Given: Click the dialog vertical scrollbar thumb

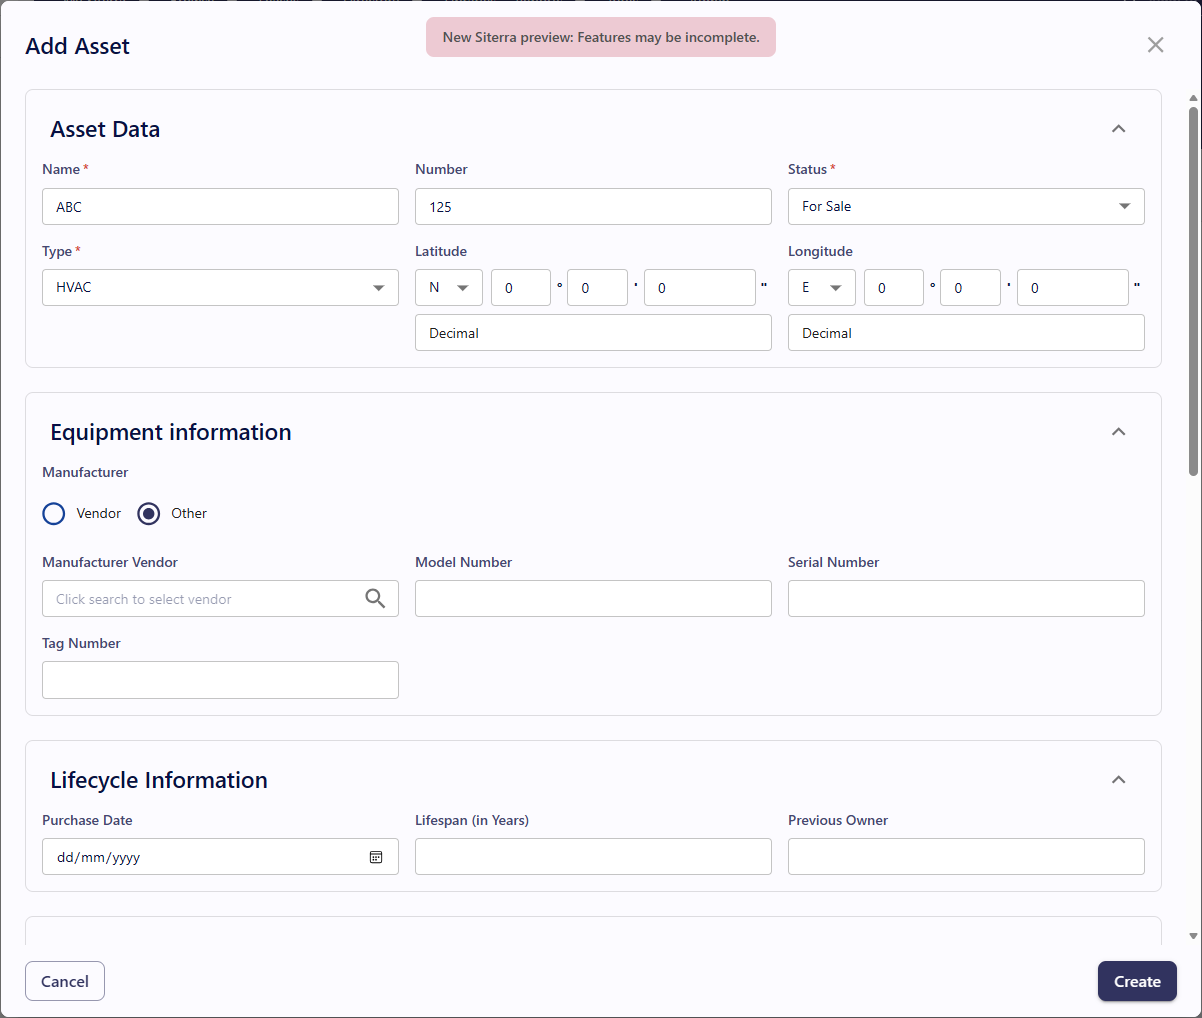Looking at the screenshot, I should [1193, 290].
